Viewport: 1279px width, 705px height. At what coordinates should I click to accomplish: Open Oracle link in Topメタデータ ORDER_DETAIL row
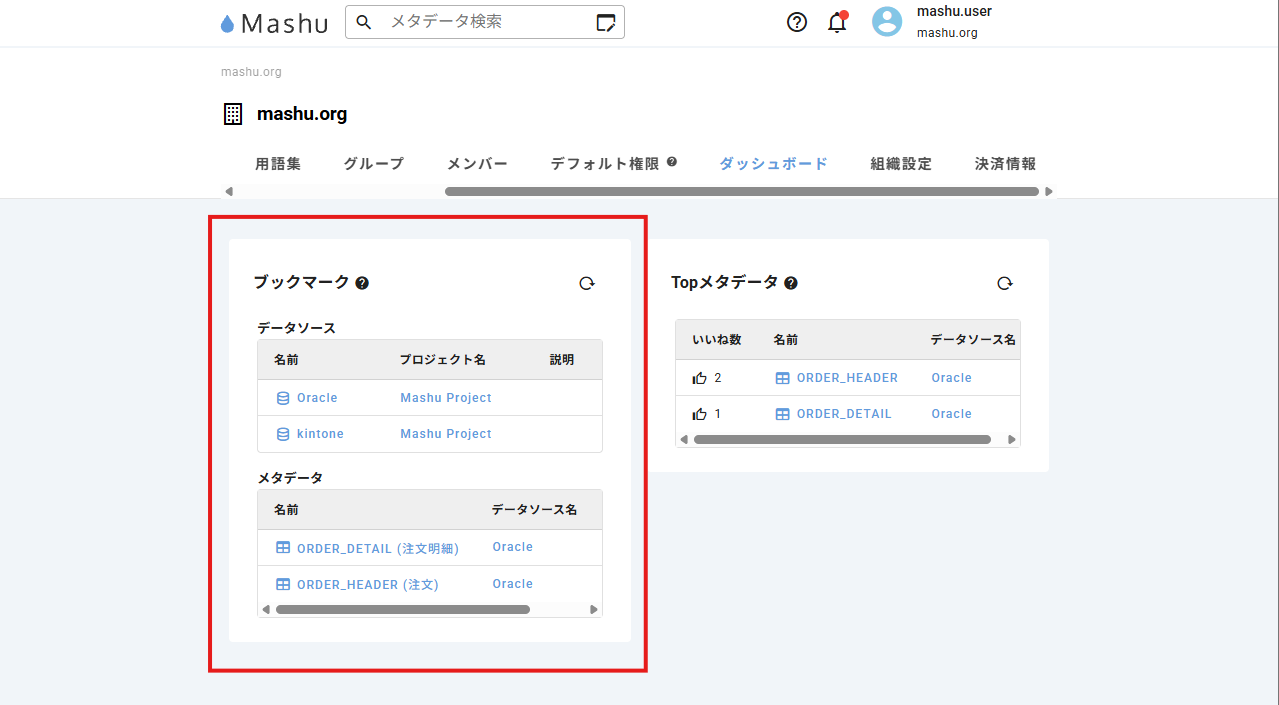tap(951, 414)
